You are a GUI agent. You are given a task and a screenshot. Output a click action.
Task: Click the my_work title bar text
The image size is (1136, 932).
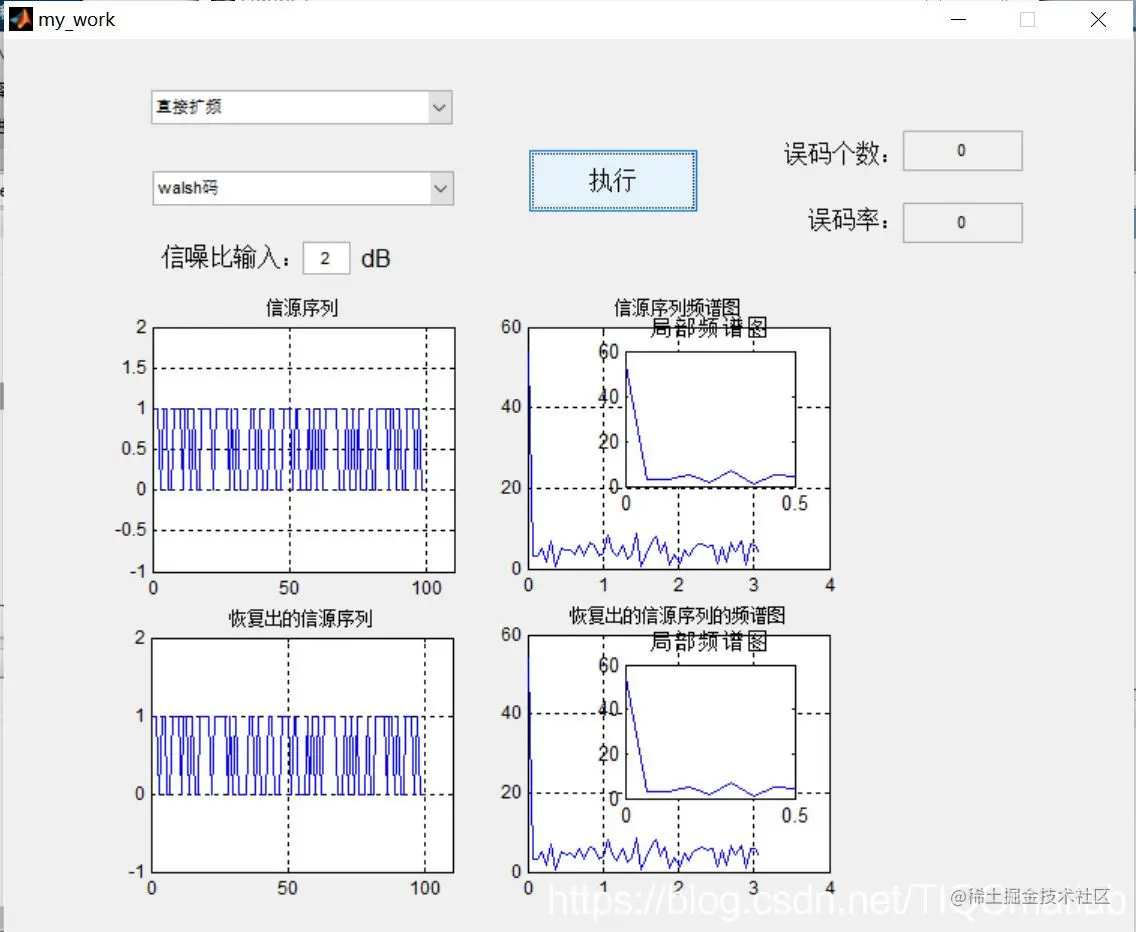pos(75,19)
